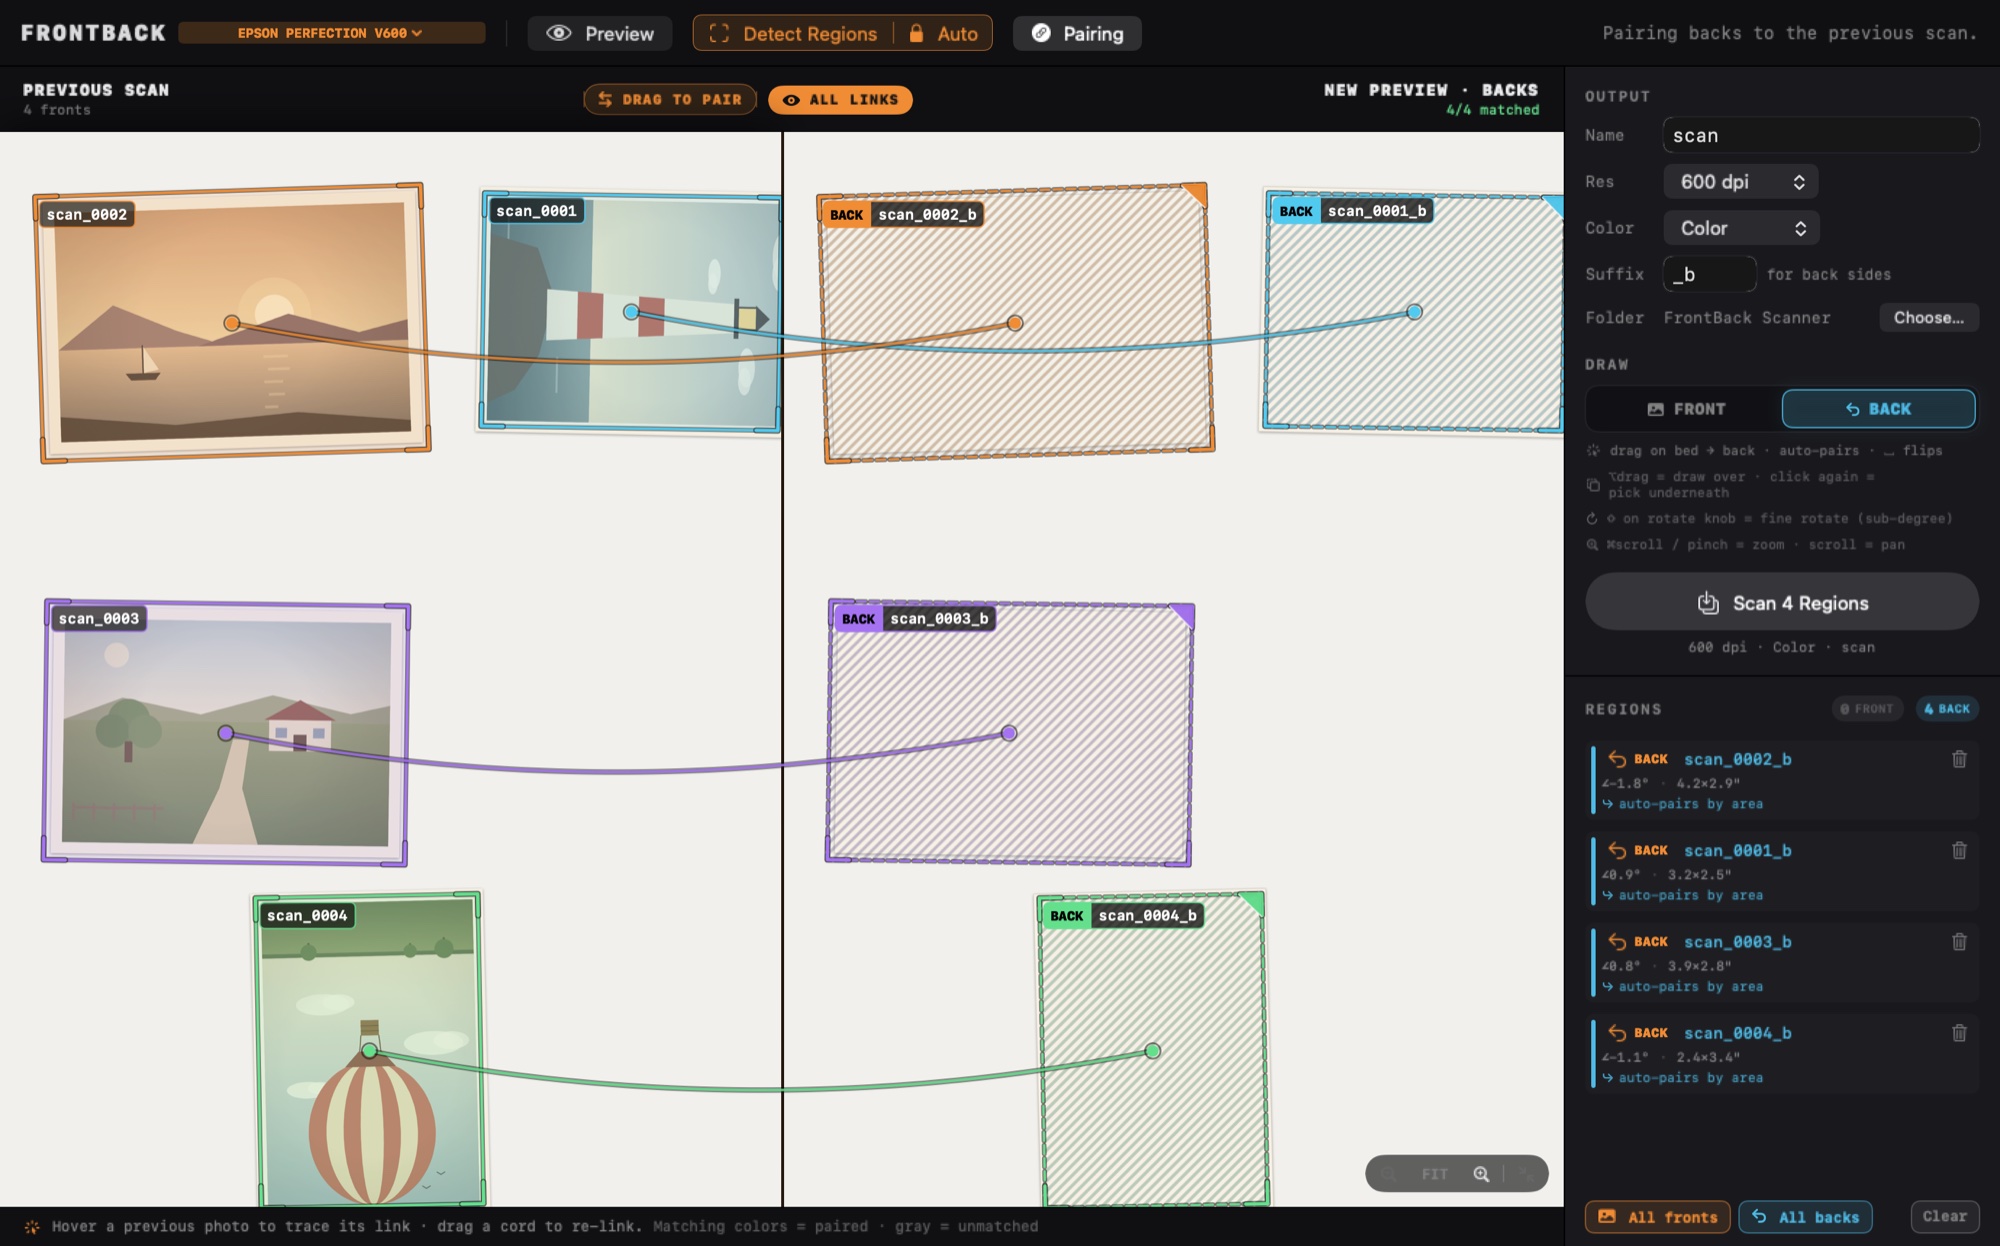This screenshot has height=1246, width=2000.
Task: Expand the Color mode dropdown
Action: point(1741,228)
